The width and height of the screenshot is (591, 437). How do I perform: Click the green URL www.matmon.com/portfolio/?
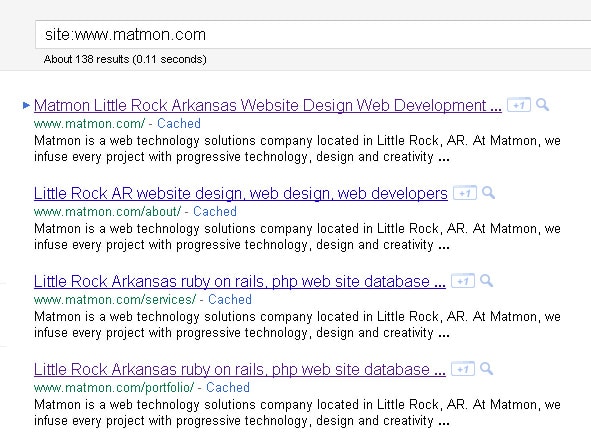click(x=114, y=388)
